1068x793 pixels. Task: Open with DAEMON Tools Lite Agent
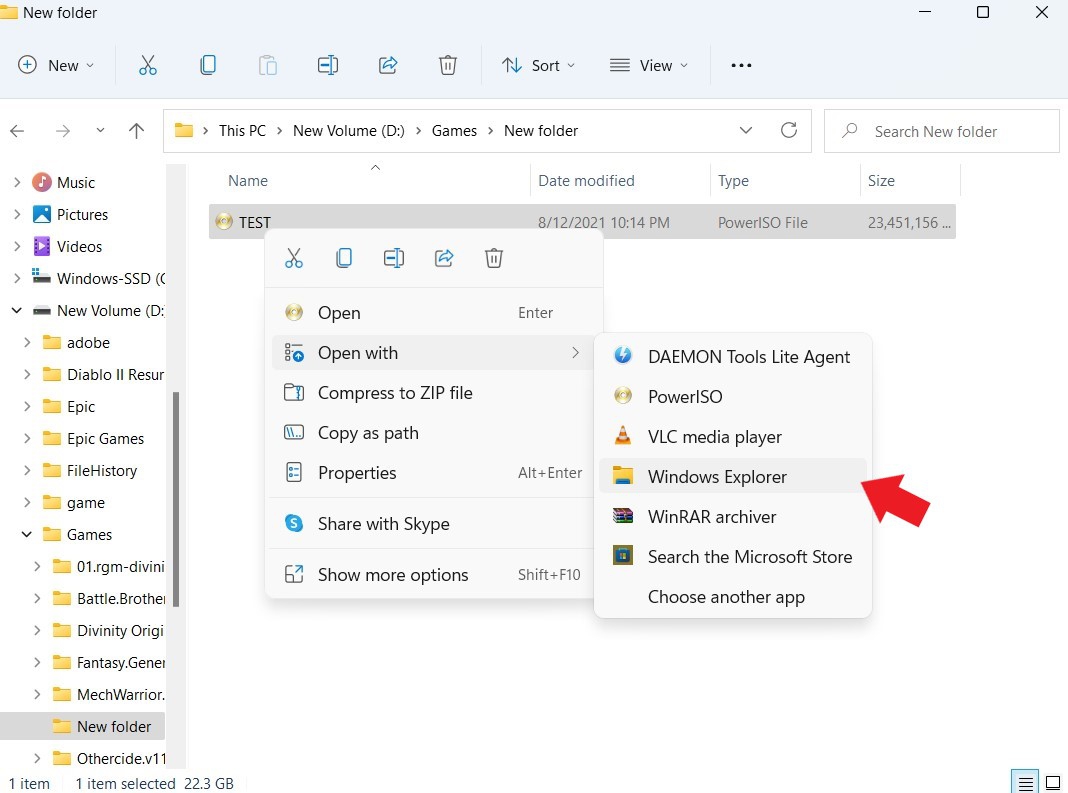click(x=733, y=356)
